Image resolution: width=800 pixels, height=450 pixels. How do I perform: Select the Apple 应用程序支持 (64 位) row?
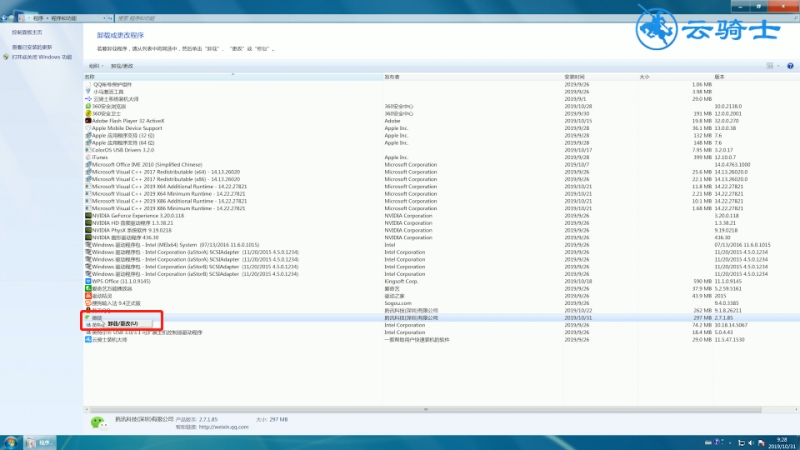[442, 143]
